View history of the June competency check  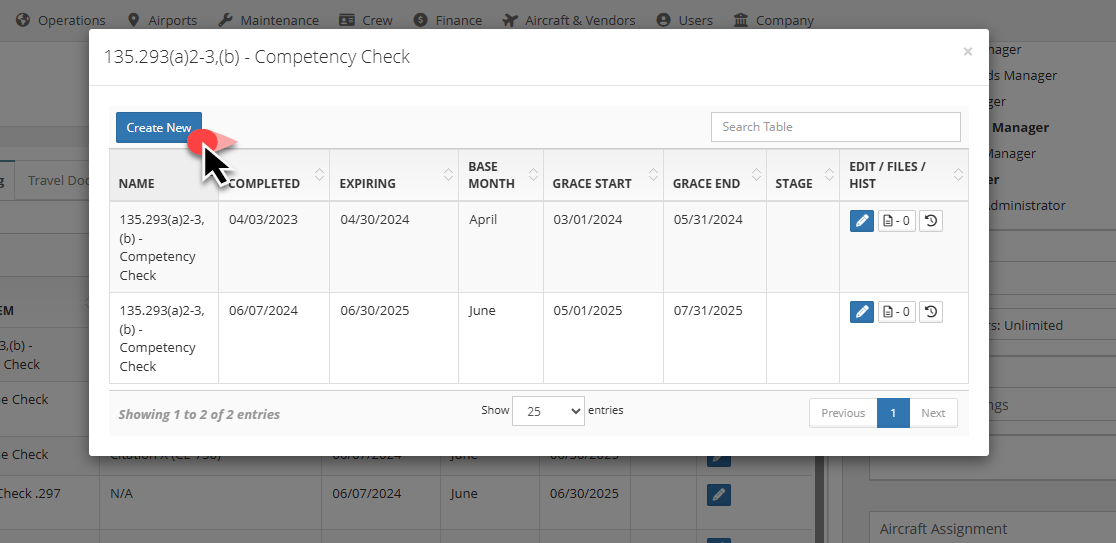coord(931,312)
